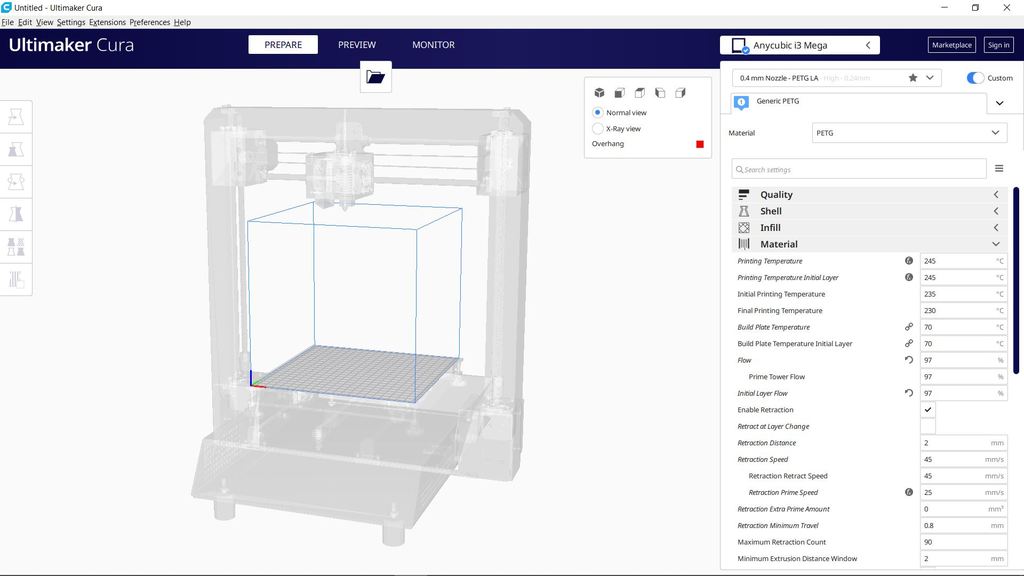Viewport: 1024px width, 576px height.
Task: Click the Retraction Minimum Travel field
Action: pyautogui.click(x=963, y=525)
